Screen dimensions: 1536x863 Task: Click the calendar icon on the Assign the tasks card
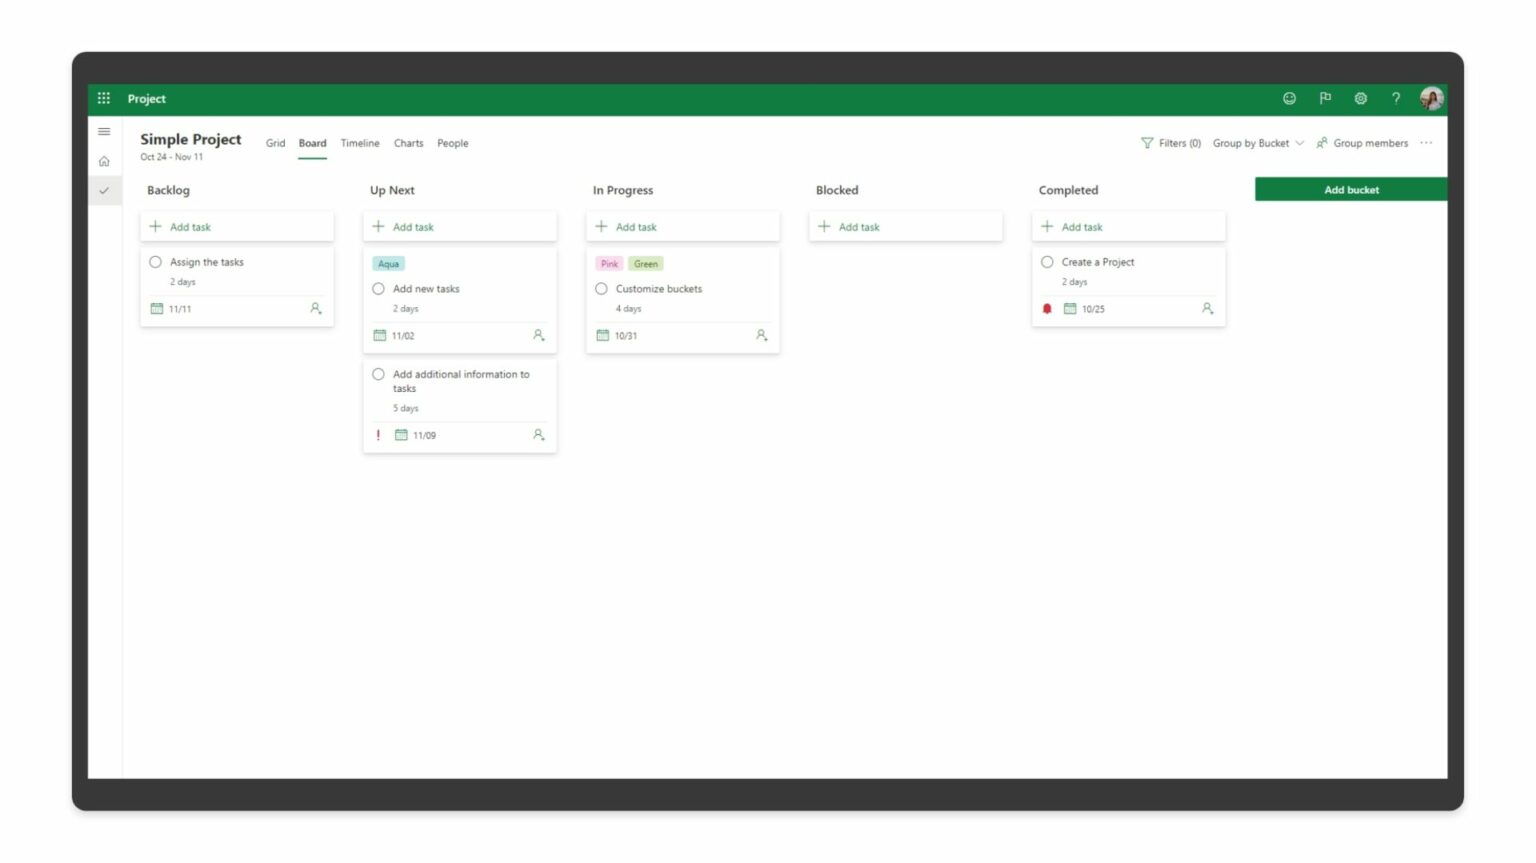[158, 308]
